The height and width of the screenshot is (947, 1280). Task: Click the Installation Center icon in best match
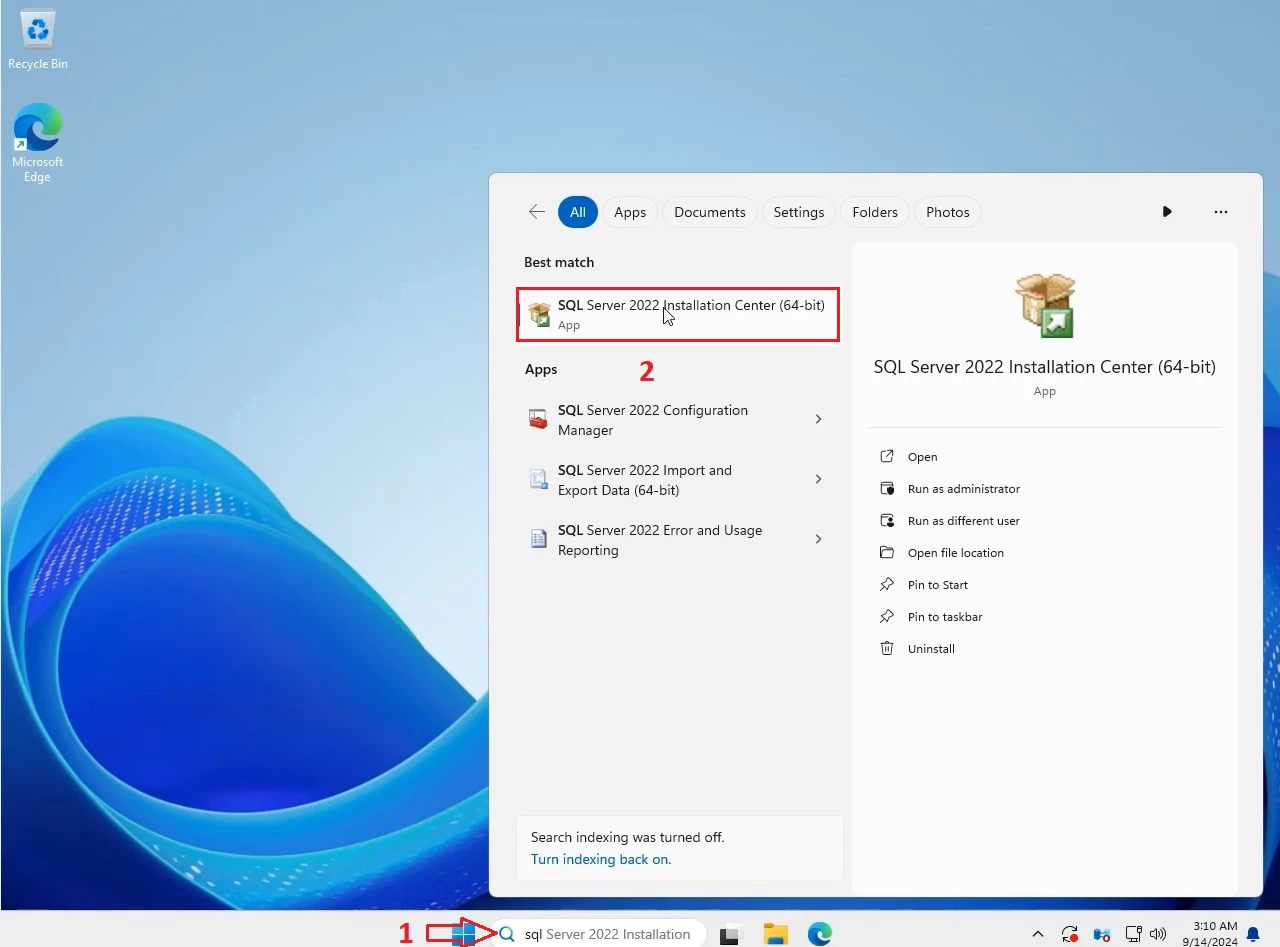click(539, 314)
